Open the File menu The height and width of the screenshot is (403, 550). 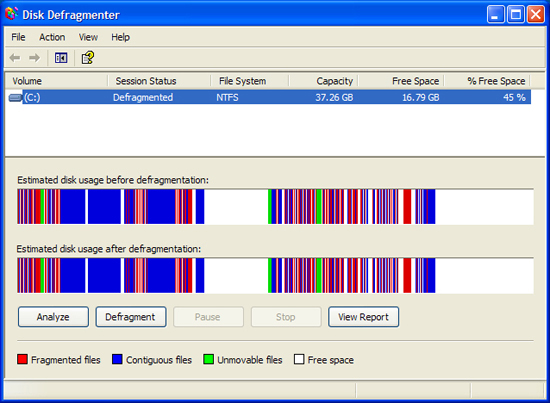click(18, 37)
